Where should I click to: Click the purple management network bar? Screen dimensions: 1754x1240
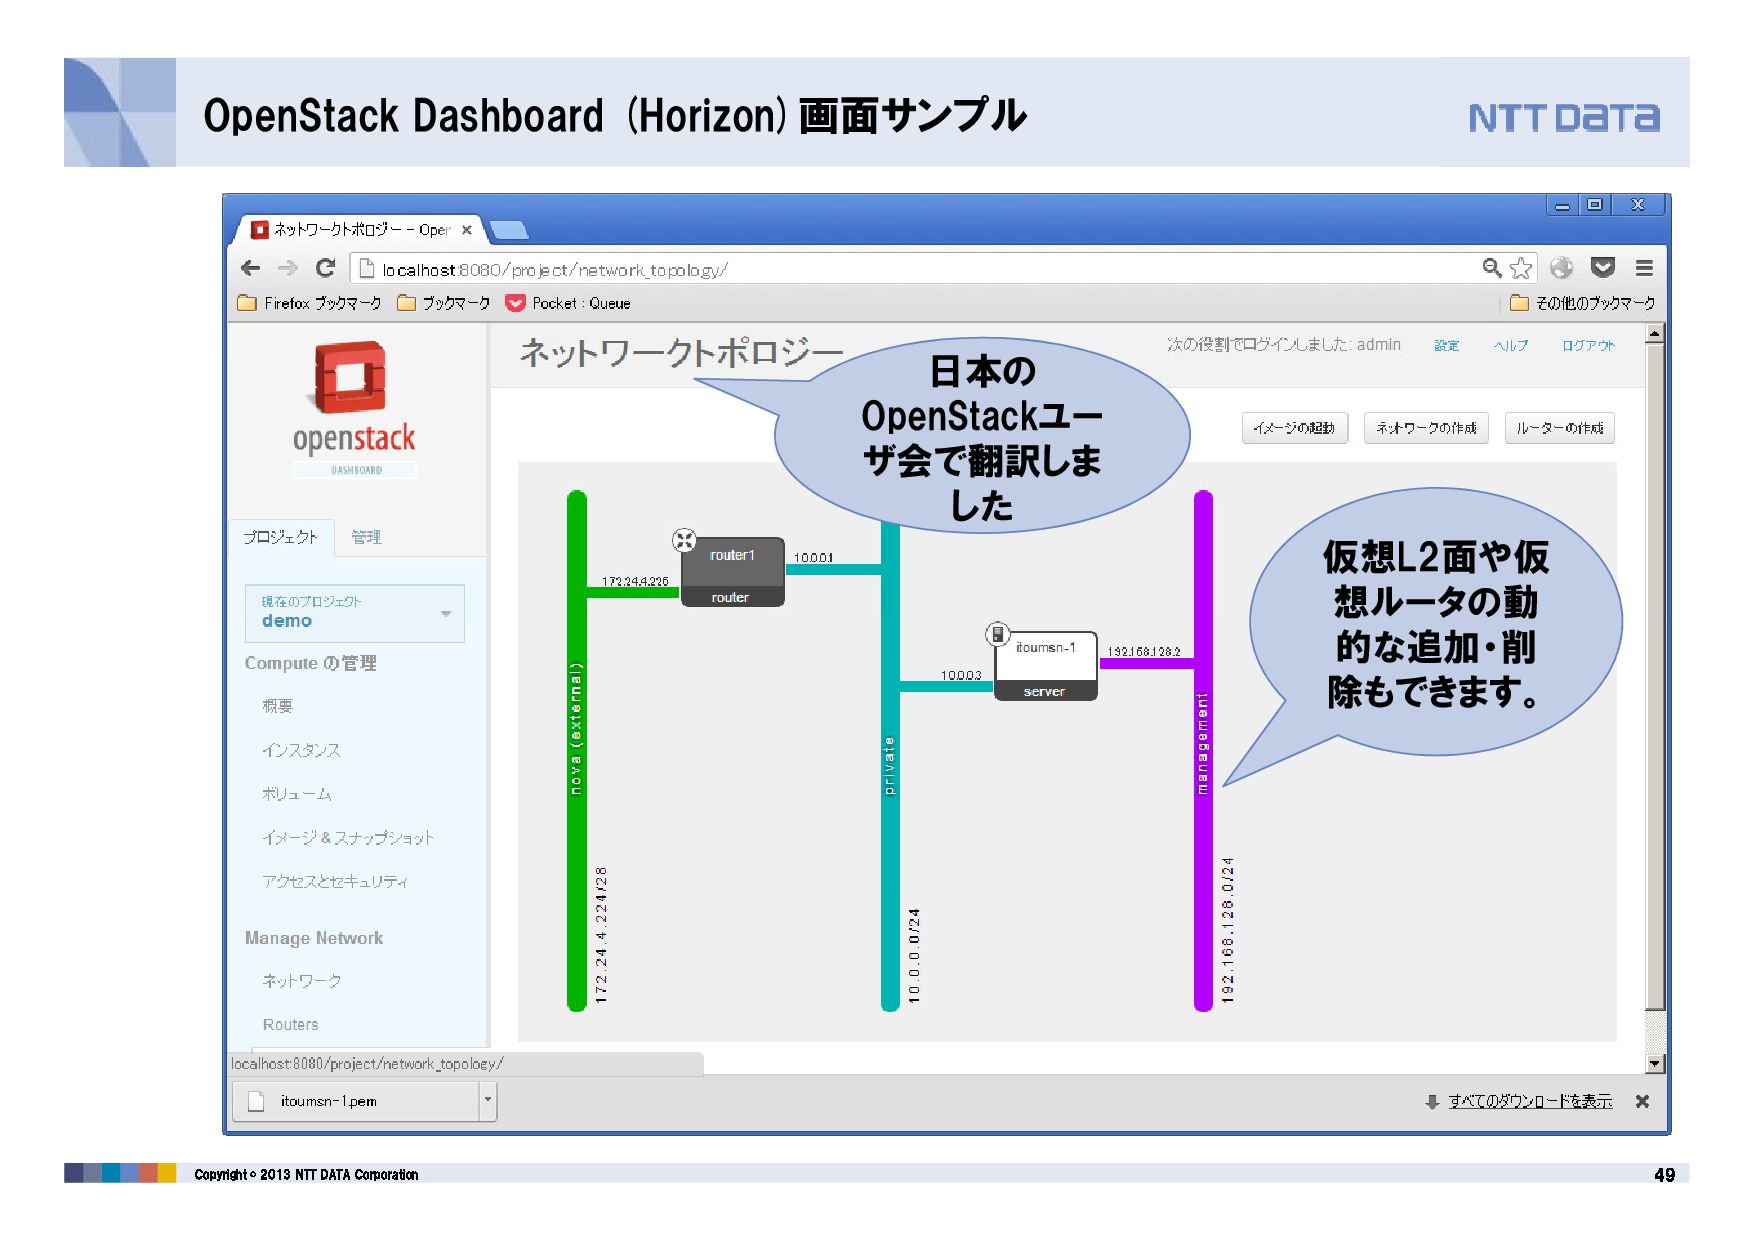[1203, 750]
